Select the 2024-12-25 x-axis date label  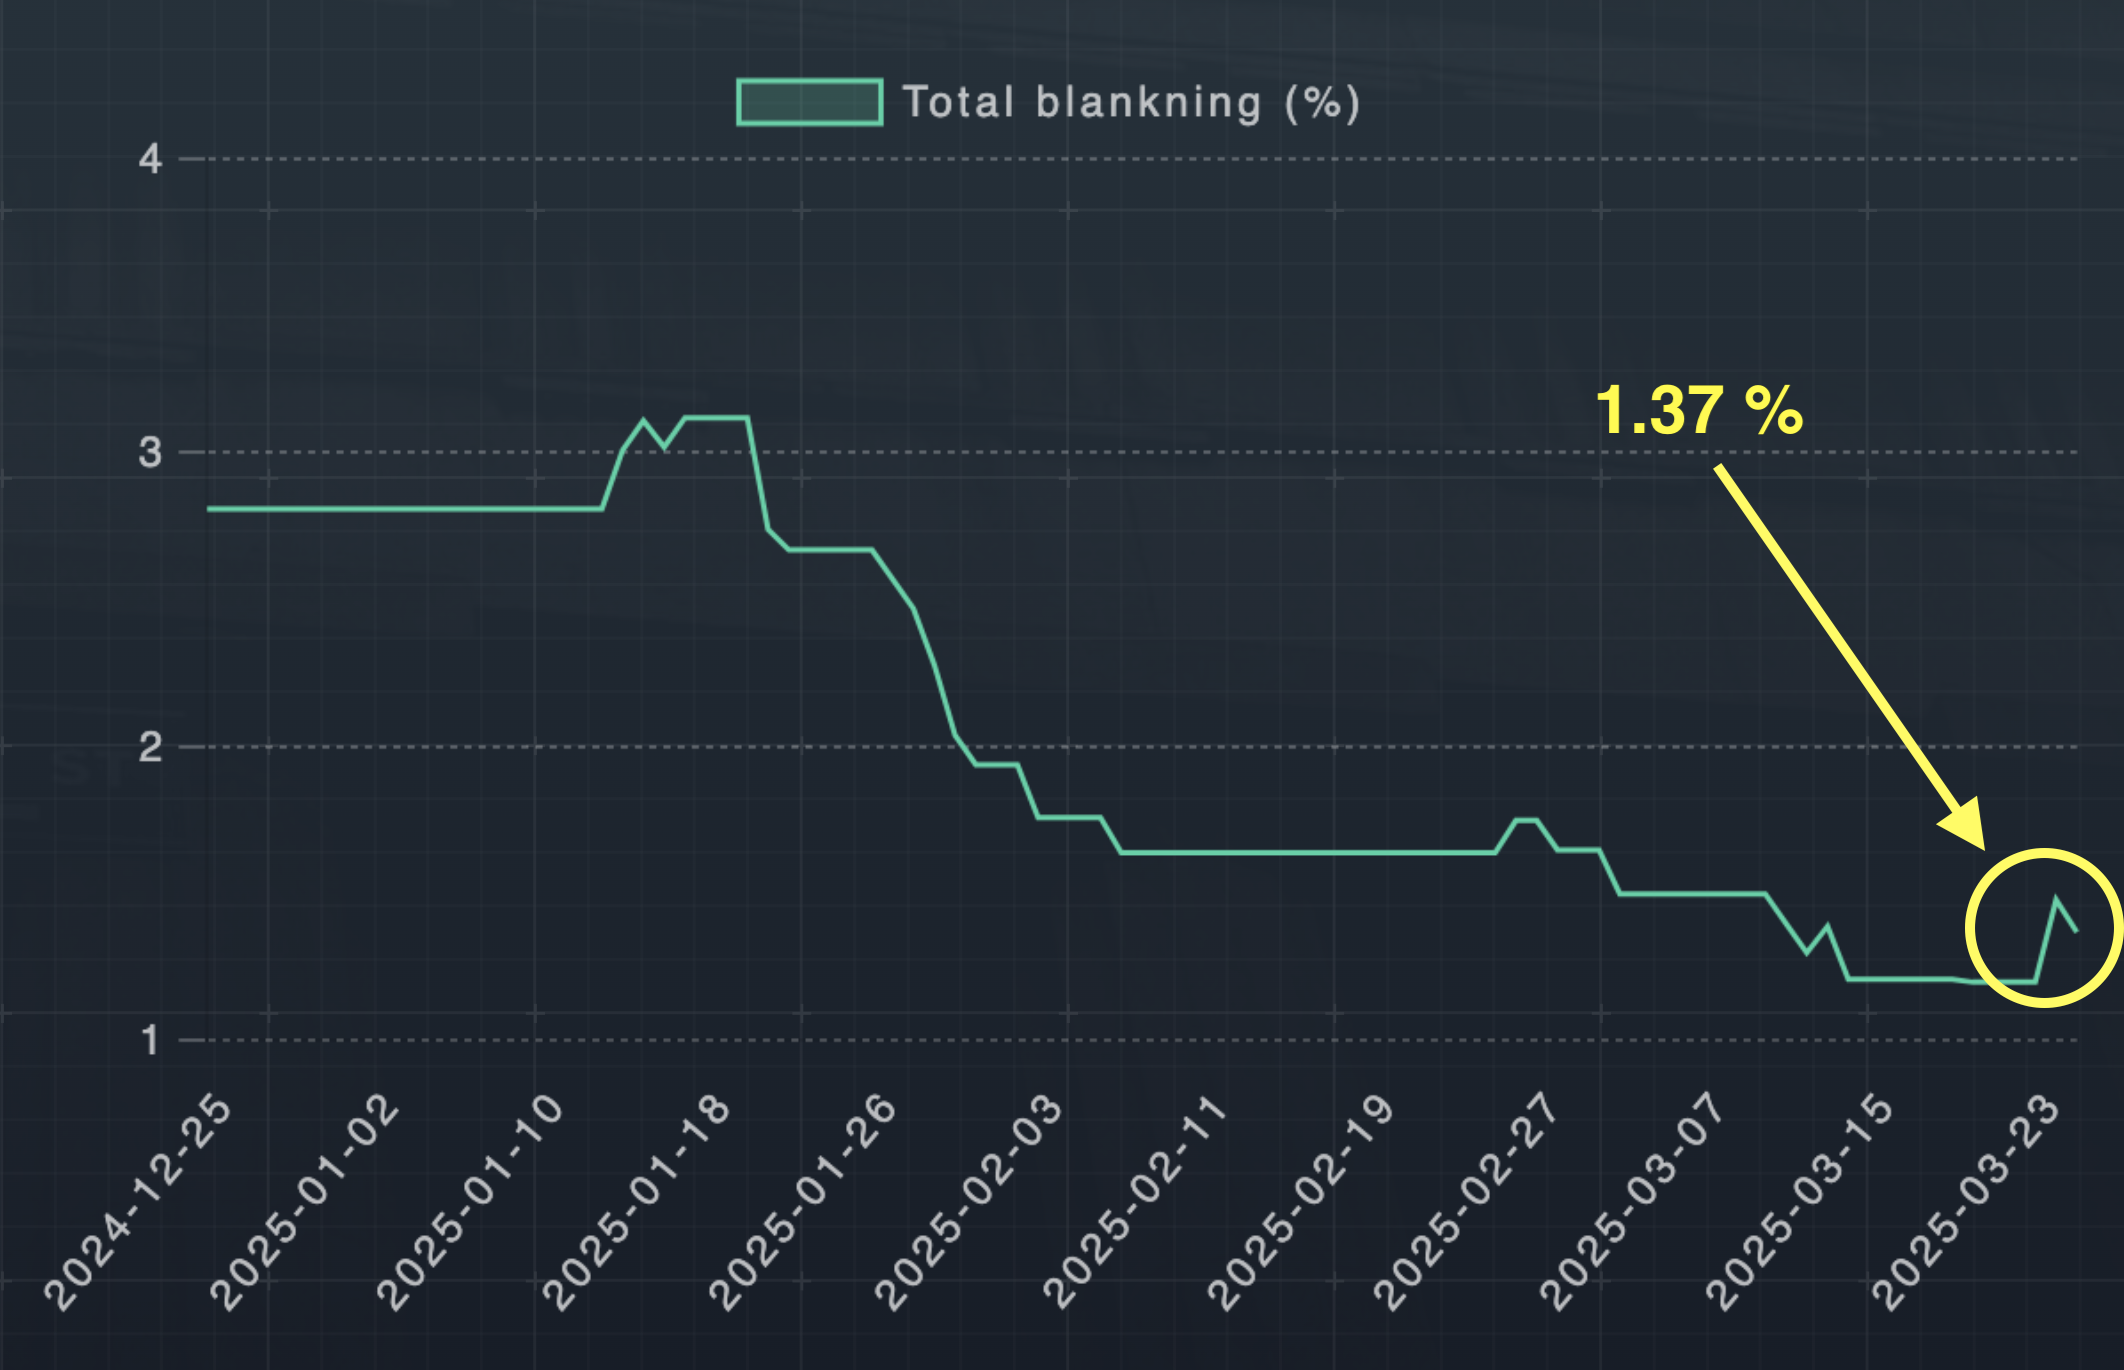point(139,1202)
